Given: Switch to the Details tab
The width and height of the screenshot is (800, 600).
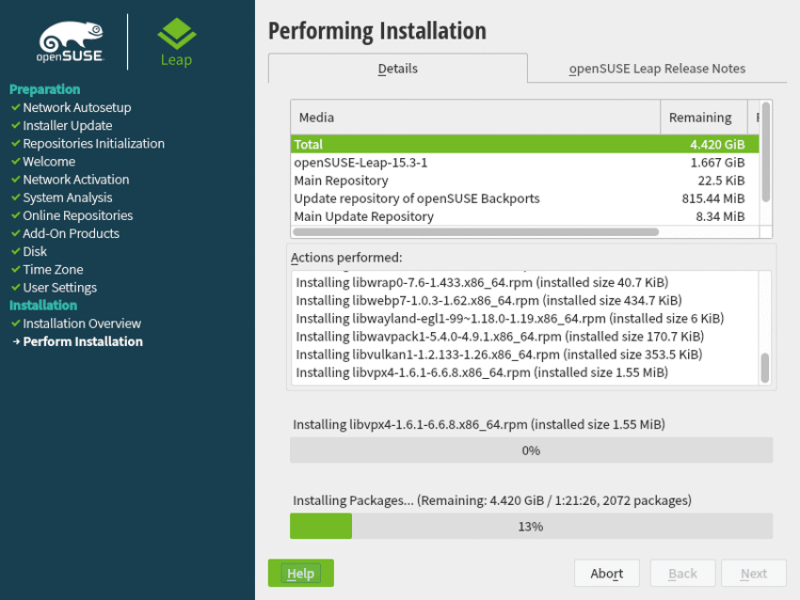Looking at the screenshot, I should coord(397,69).
